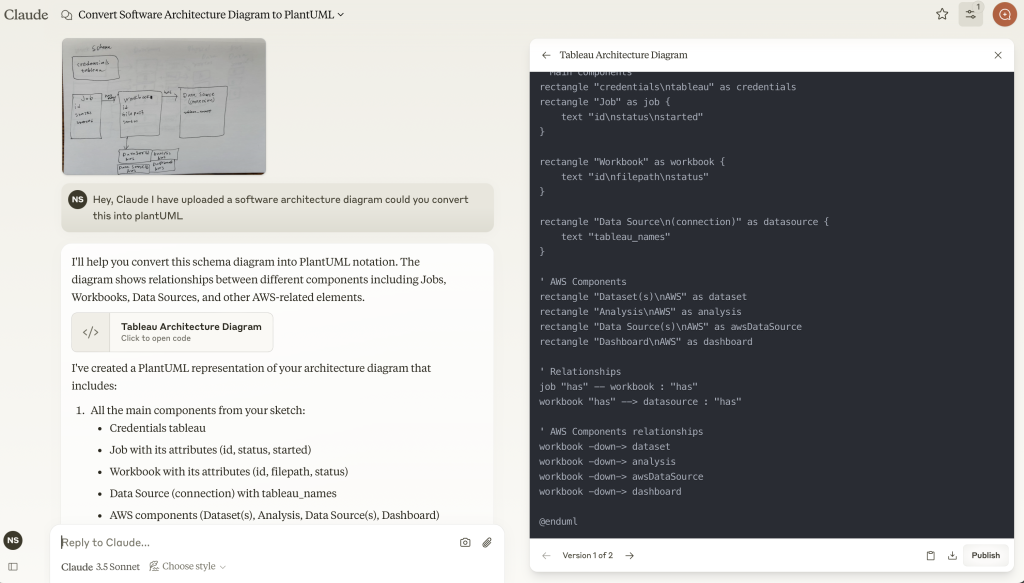Click the code brackets icon on artifact card

point(91,332)
